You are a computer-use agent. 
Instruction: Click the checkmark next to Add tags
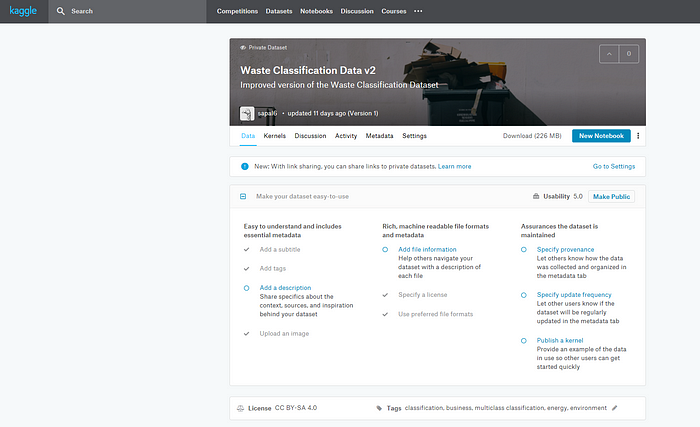[x=246, y=269]
